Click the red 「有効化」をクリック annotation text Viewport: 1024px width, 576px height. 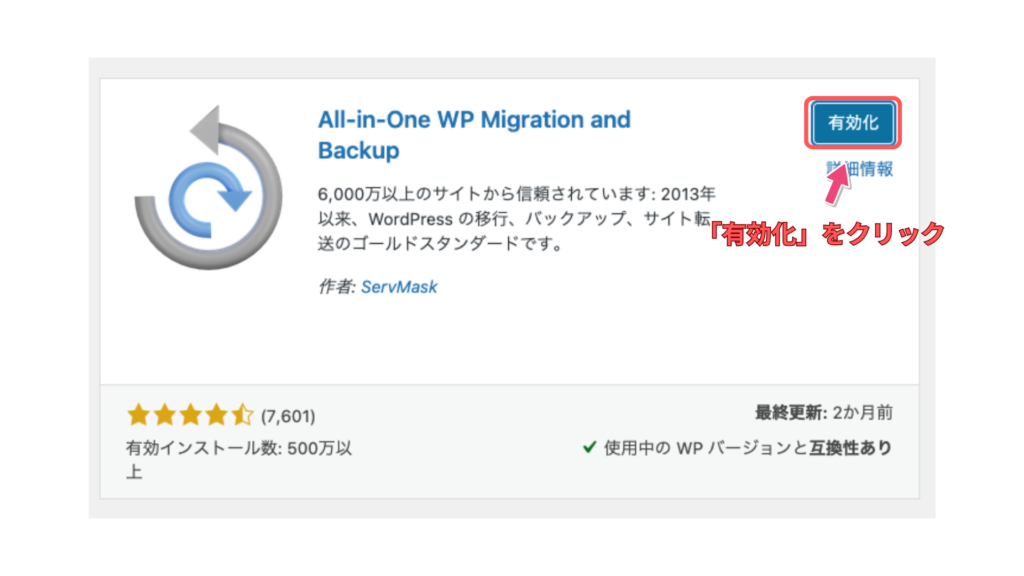click(826, 234)
